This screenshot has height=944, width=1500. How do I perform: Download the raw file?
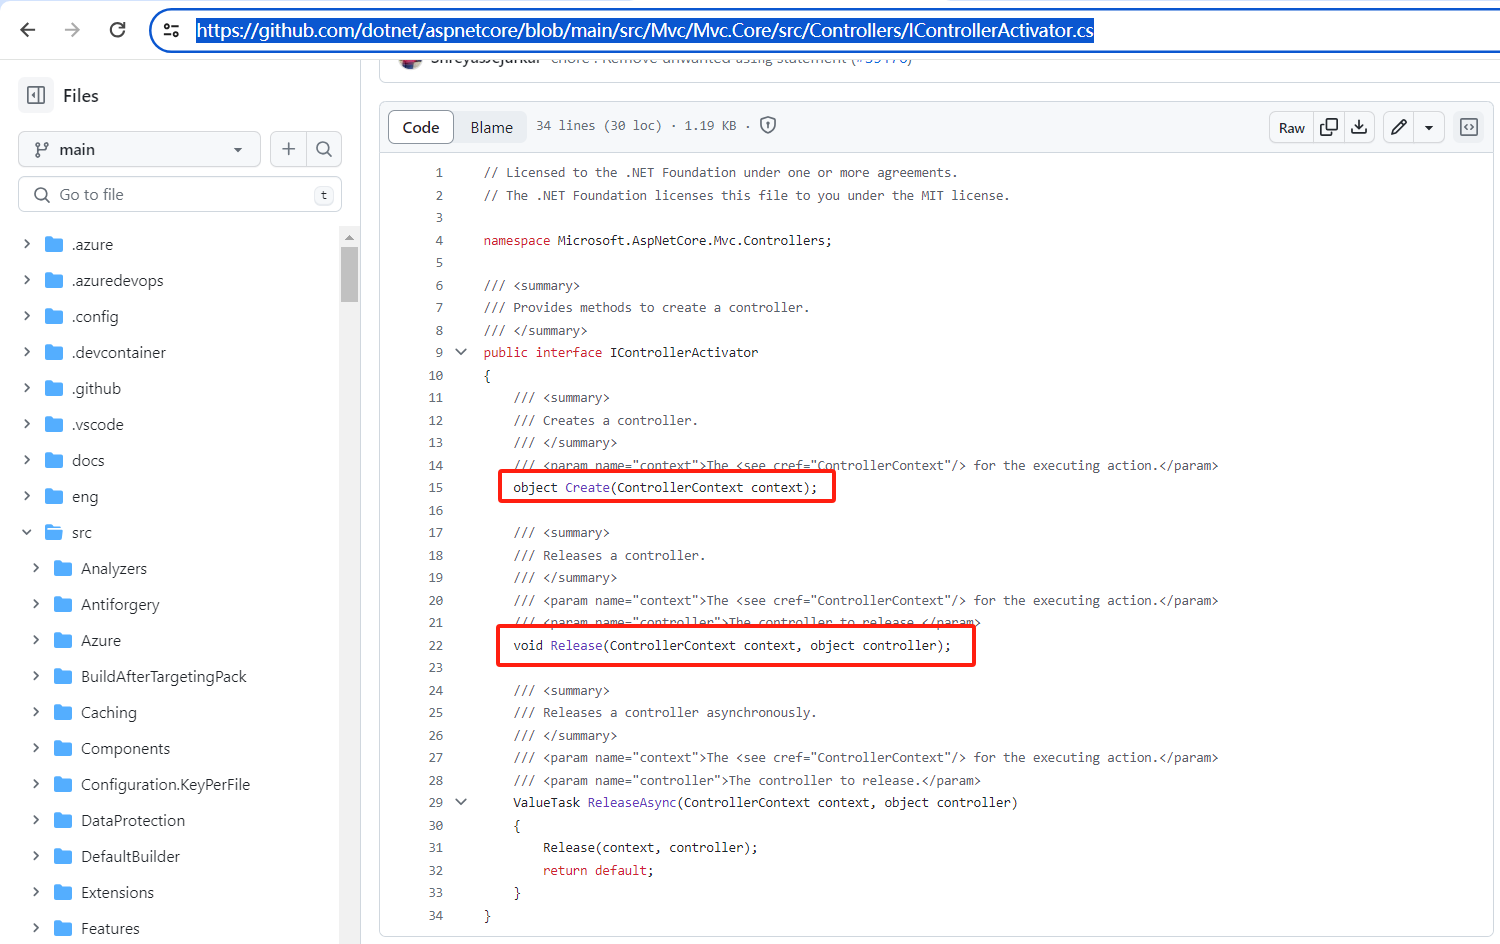point(1359,127)
